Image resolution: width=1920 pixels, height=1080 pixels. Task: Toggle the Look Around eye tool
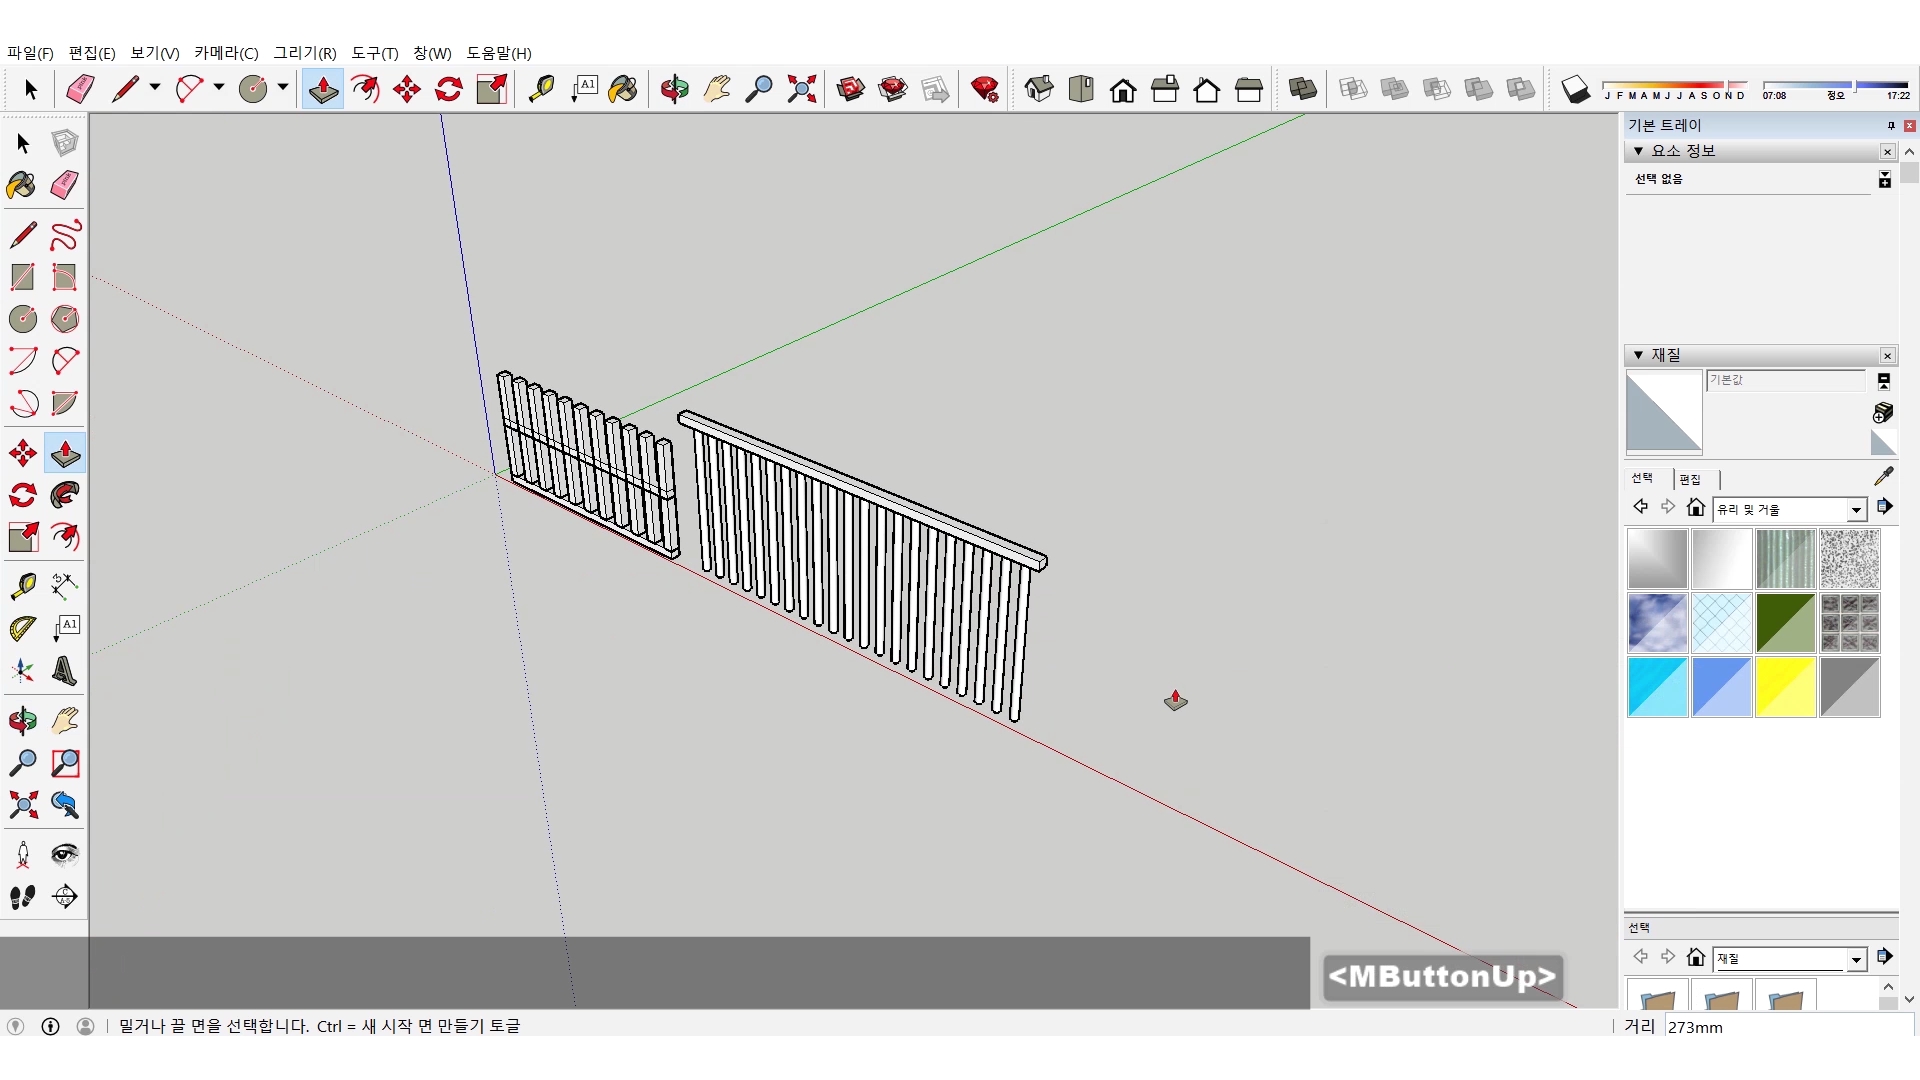click(65, 854)
